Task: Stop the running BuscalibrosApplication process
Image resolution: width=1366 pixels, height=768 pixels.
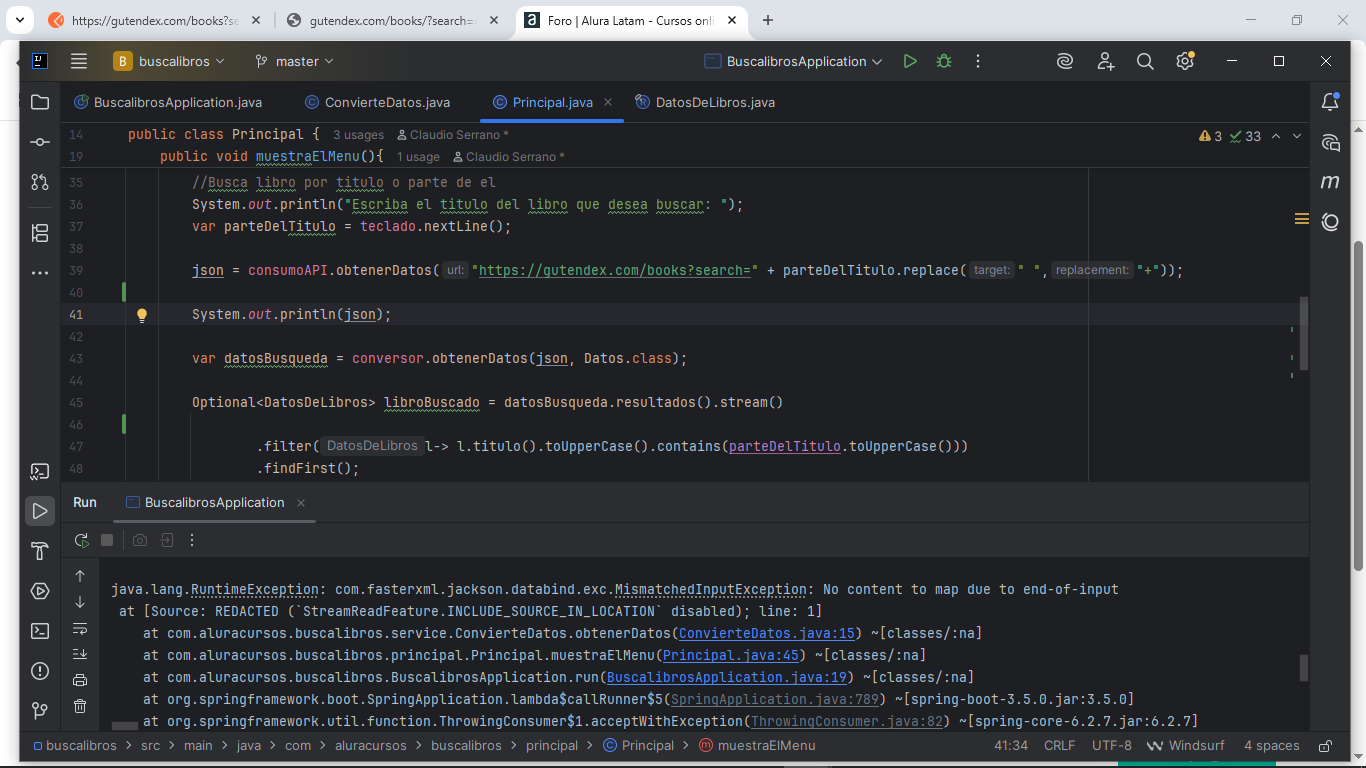Action: tap(107, 540)
